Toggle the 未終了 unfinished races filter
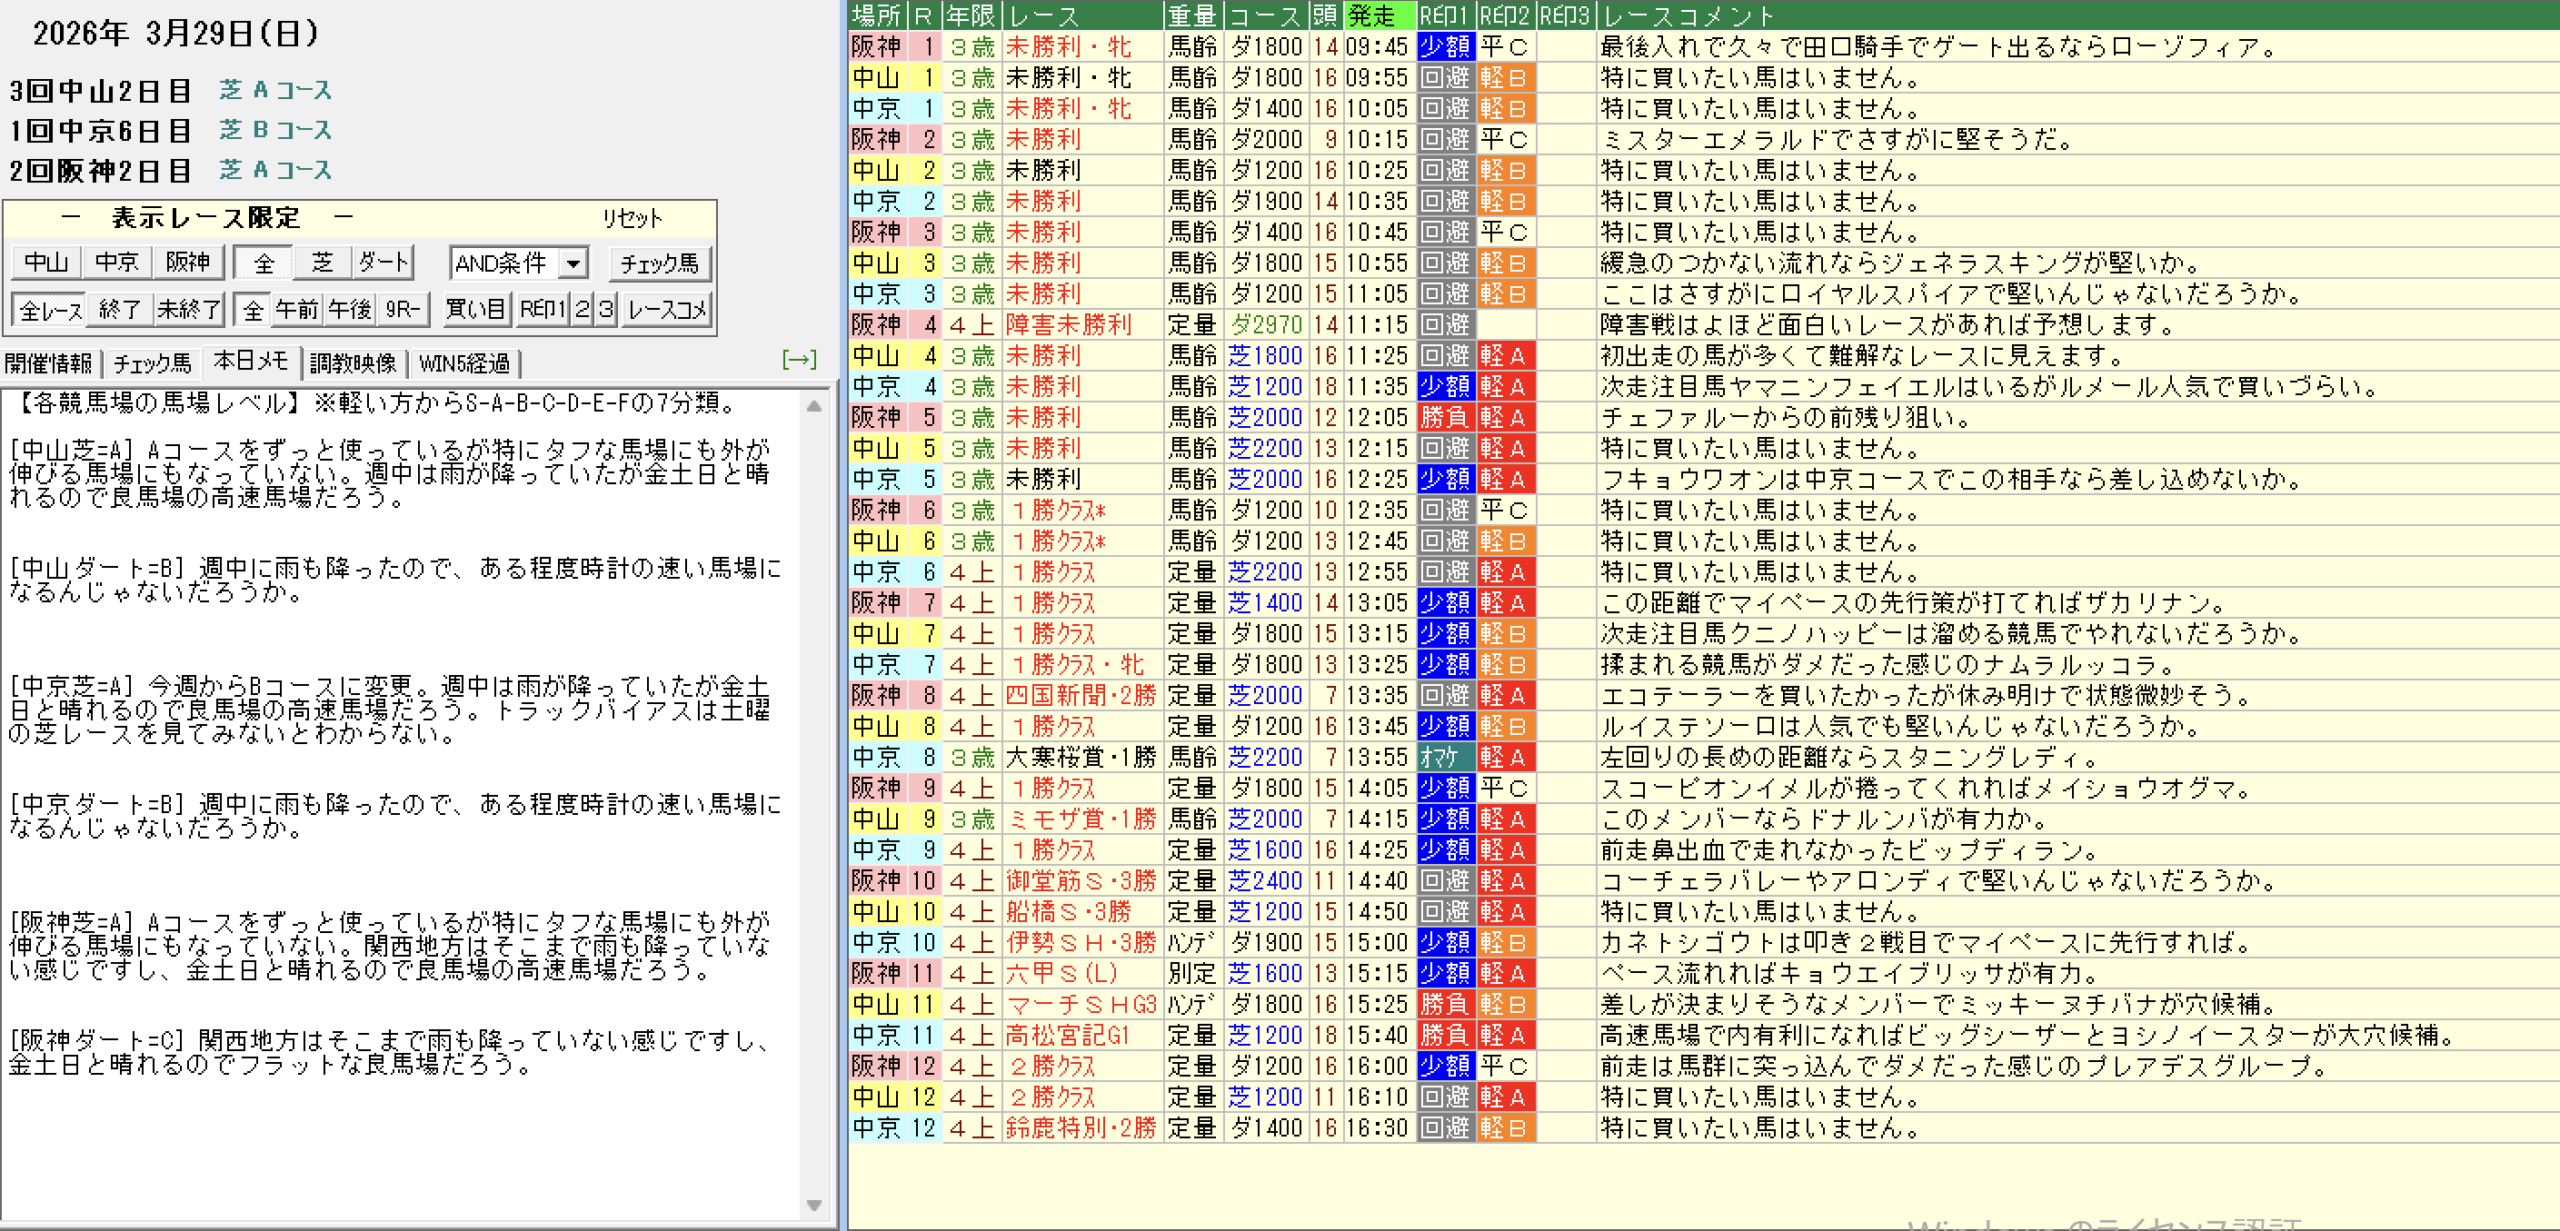This screenshot has width=2560, height=1231. point(188,310)
